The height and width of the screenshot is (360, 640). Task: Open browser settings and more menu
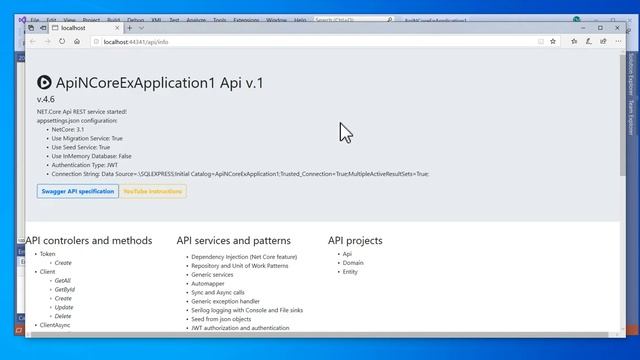point(618,41)
